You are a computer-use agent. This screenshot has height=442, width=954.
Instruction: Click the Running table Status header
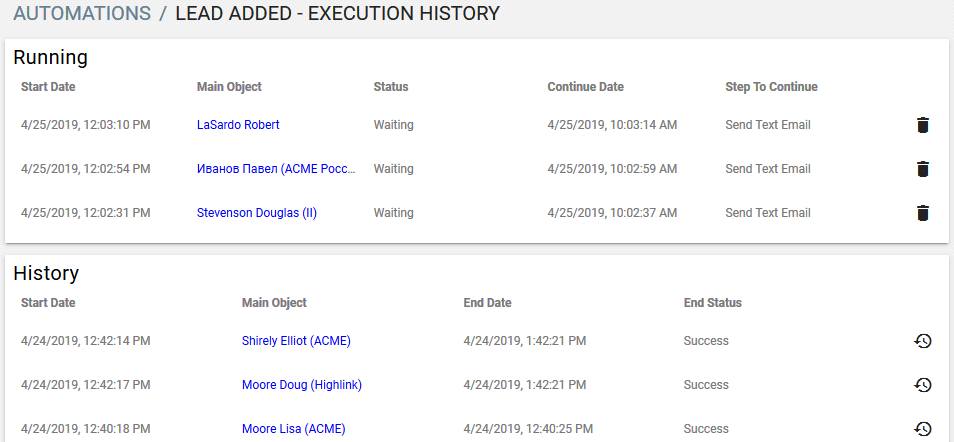391,86
